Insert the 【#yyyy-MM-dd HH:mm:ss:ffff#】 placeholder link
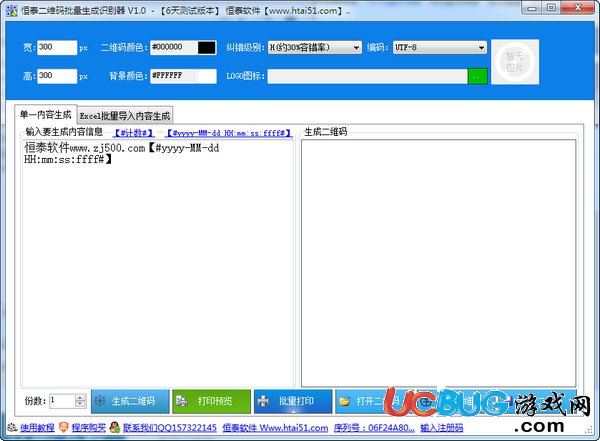This screenshot has width=600, height=441. coord(228,133)
